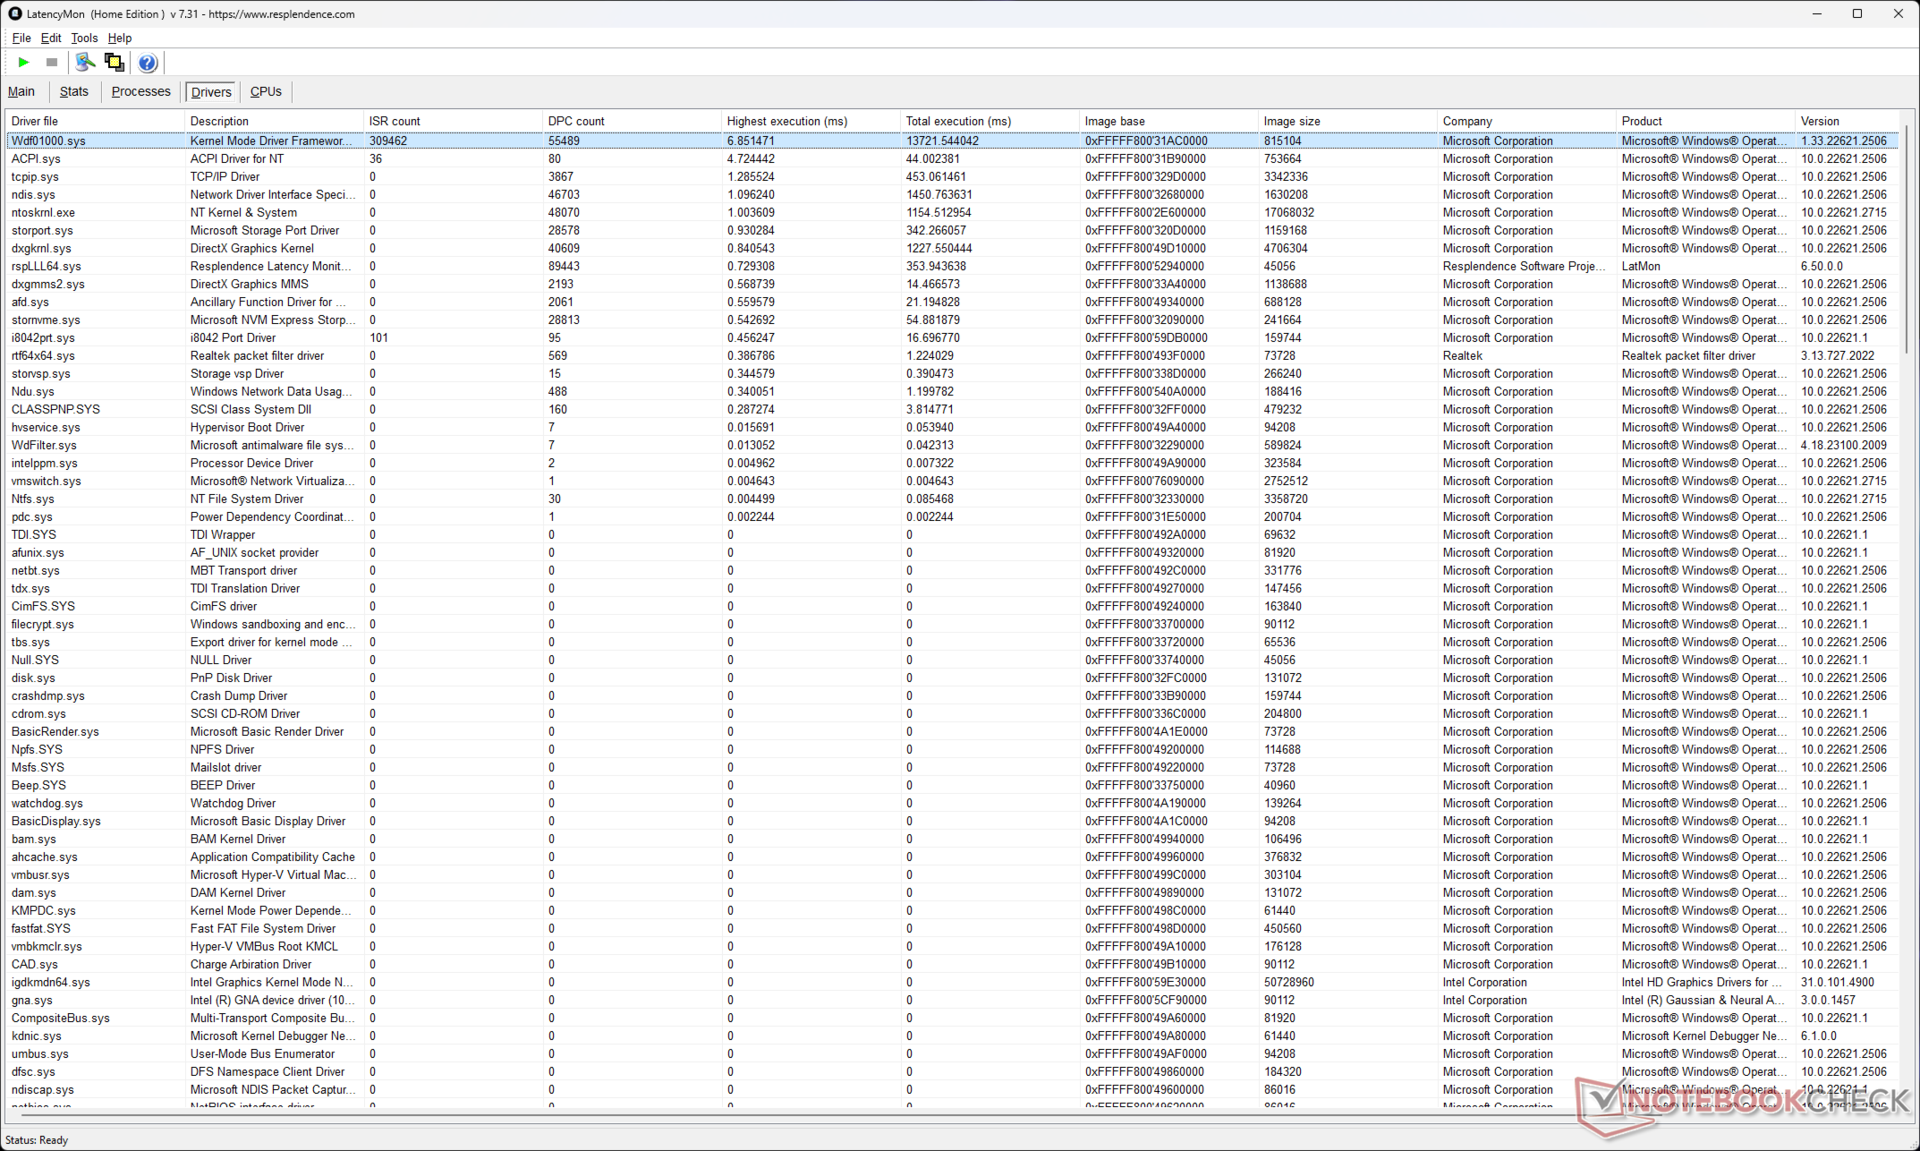Sort by DPC count column header

[576, 121]
